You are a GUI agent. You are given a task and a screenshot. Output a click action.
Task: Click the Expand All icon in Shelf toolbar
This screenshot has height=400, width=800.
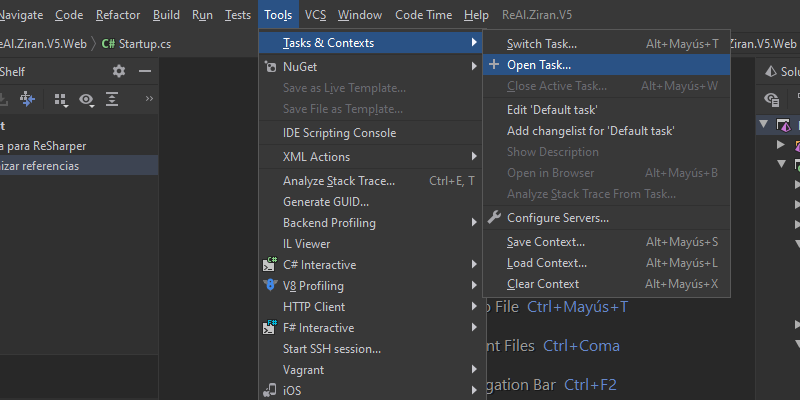coord(112,99)
